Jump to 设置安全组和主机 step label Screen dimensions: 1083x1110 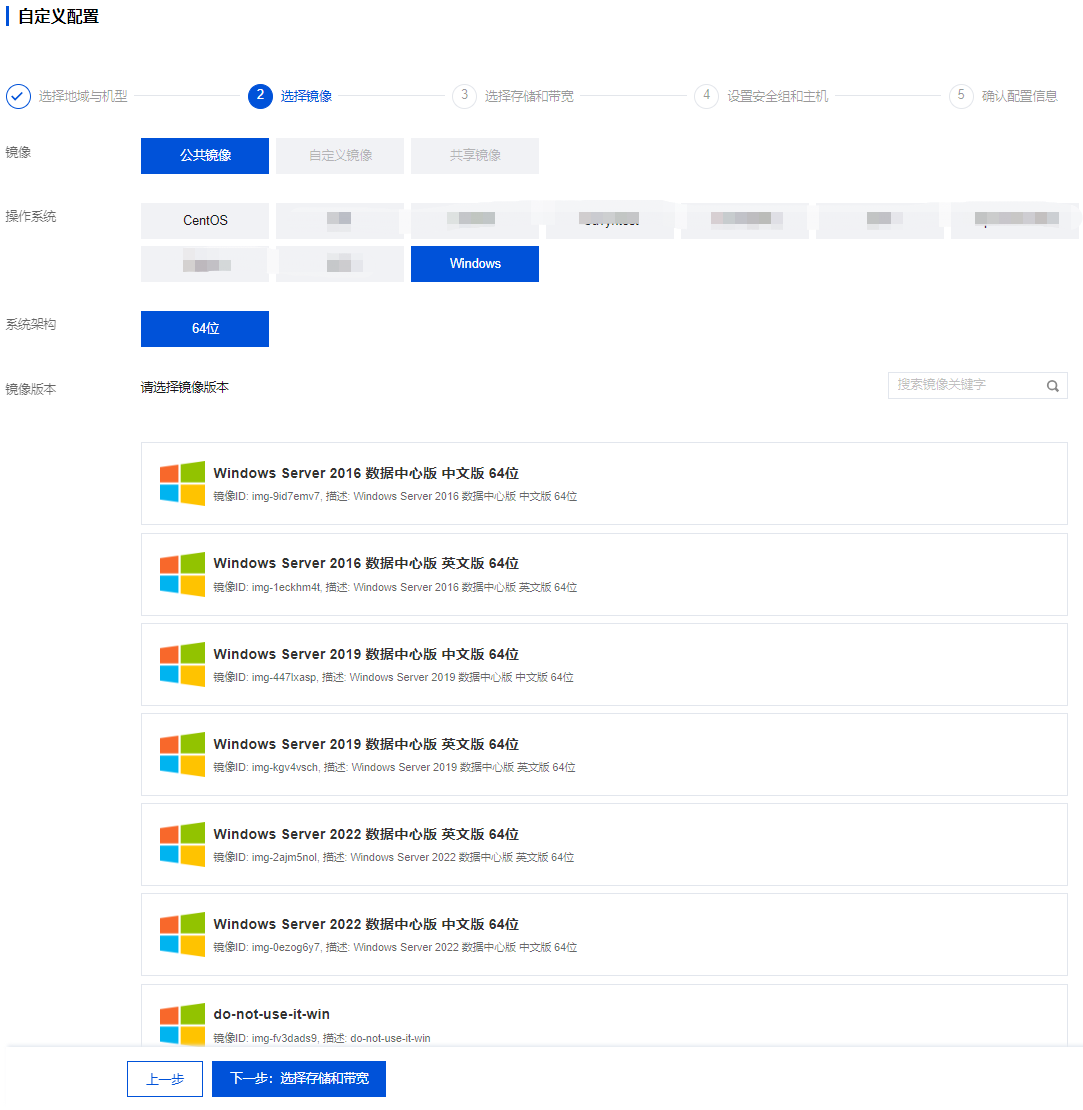click(778, 96)
